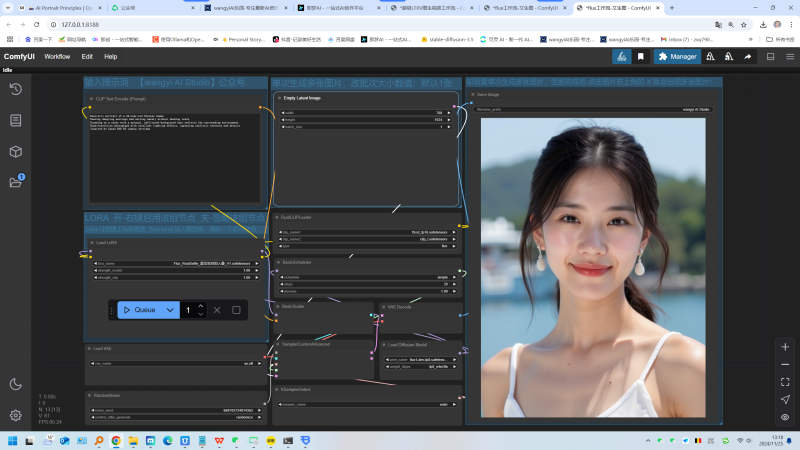Image resolution: width=800 pixels, height=450 pixels.
Task: Cancel current run with the X icon
Action: pyautogui.click(x=217, y=310)
